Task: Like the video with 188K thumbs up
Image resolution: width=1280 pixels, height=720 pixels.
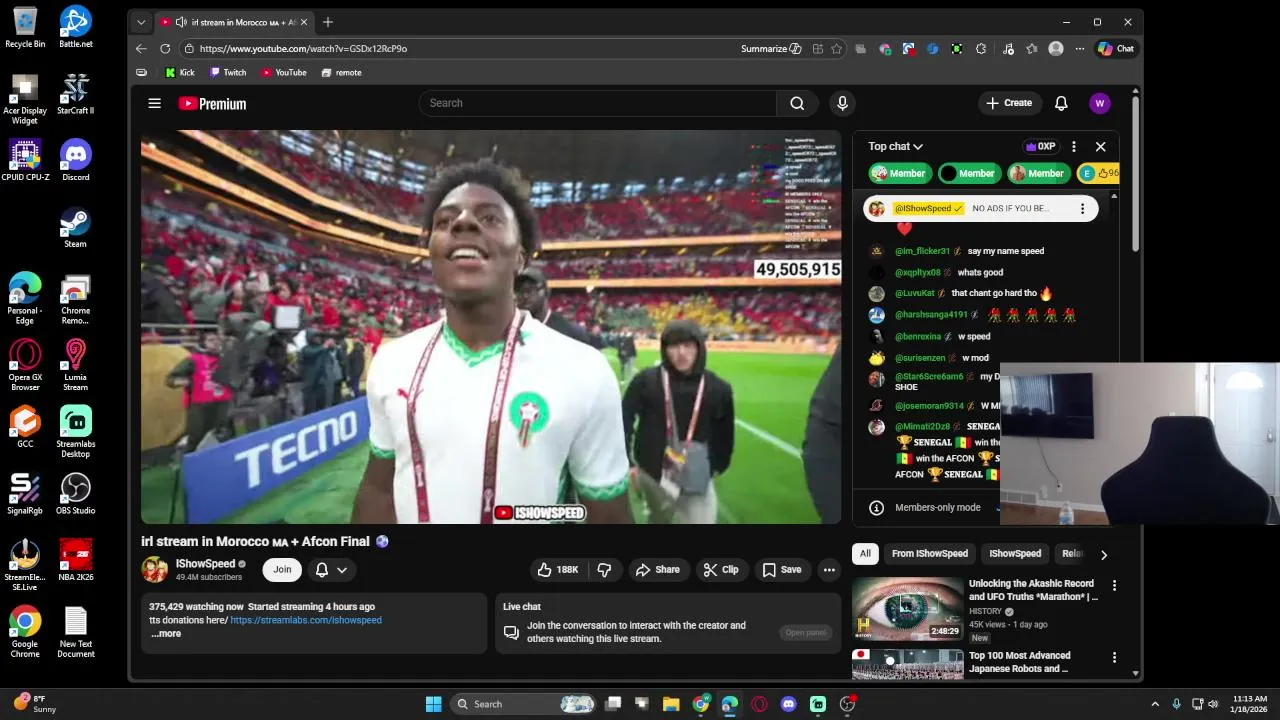Action: pyautogui.click(x=559, y=570)
